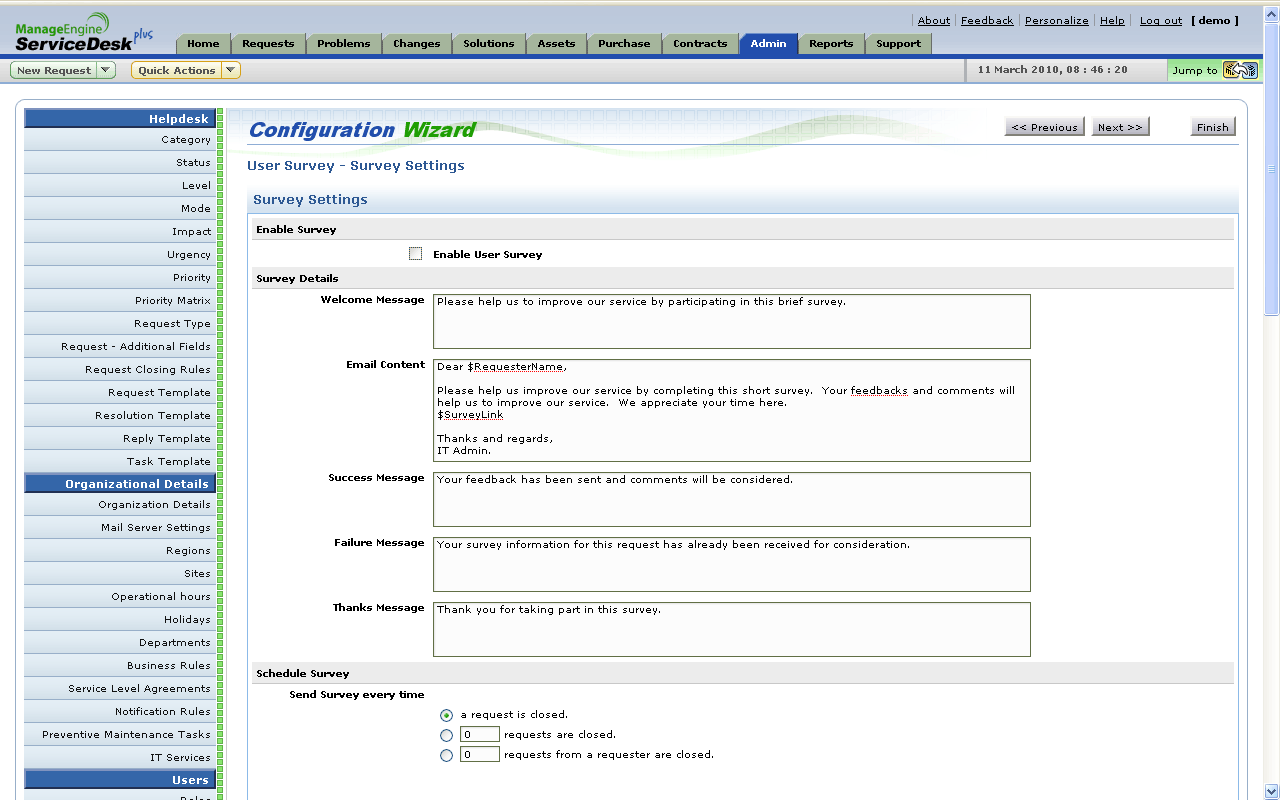Screen dimensions: 1280x800
Task: Select 'a request is closed' option
Action: pyautogui.click(x=446, y=715)
